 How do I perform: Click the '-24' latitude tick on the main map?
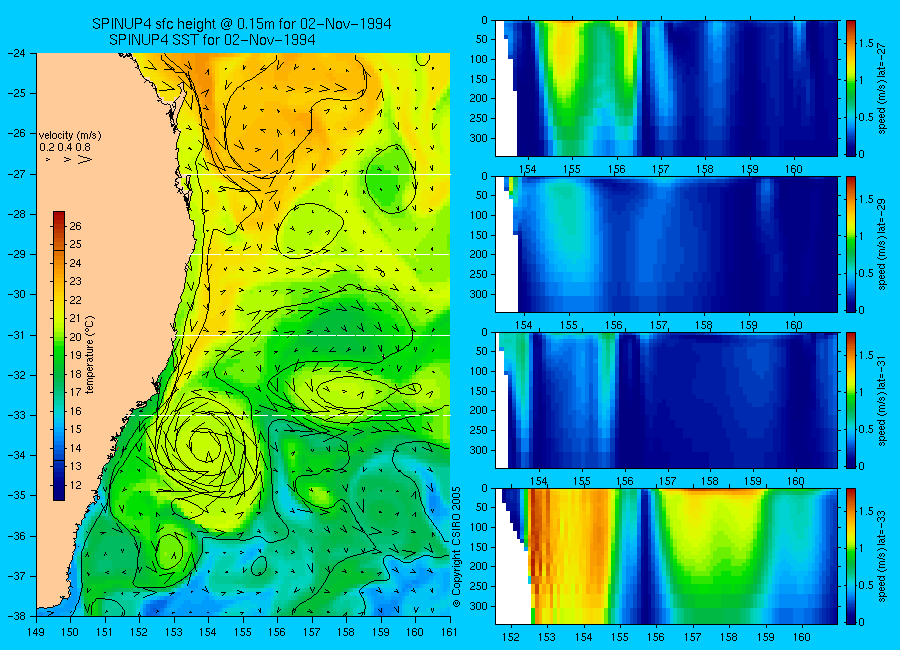pyautogui.click(x=16, y=53)
